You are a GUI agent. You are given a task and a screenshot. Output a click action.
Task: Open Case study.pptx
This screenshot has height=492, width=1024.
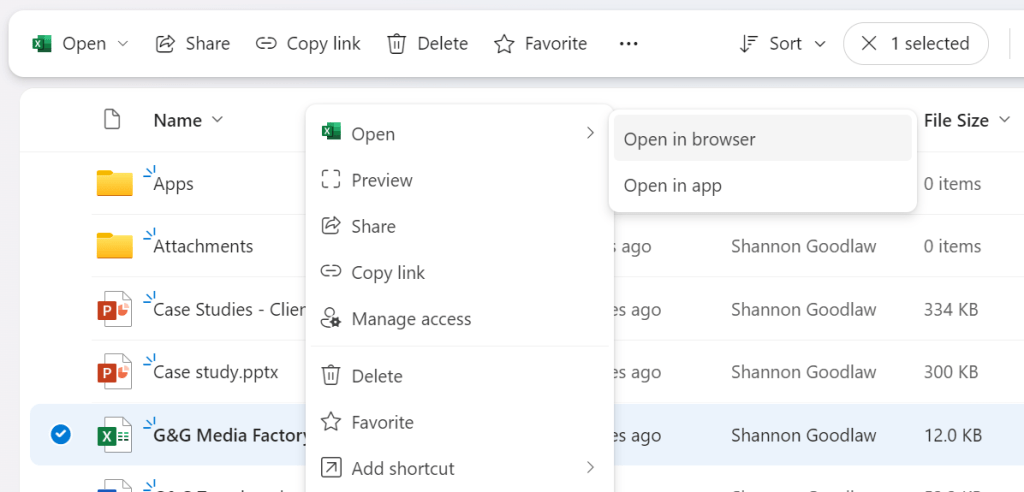[216, 372]
